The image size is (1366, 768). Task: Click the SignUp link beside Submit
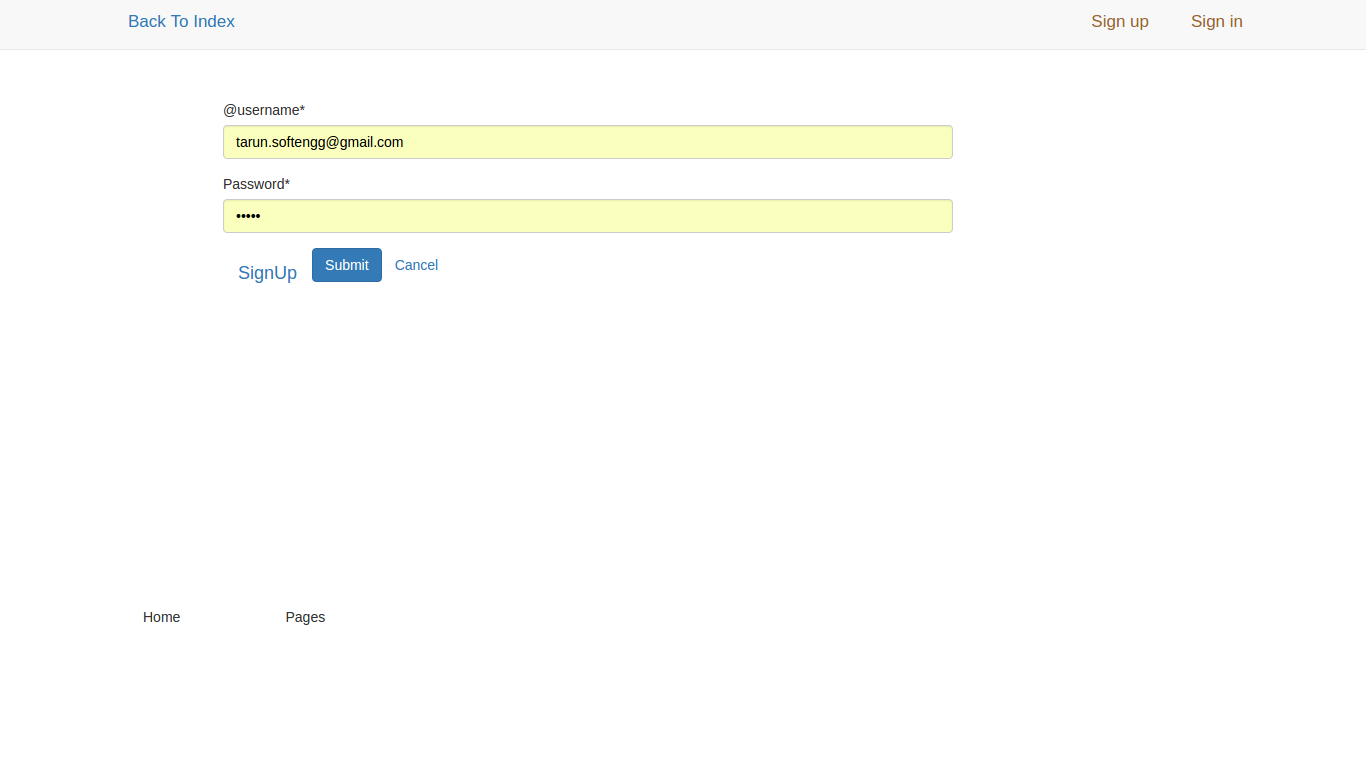click(267, 273)
